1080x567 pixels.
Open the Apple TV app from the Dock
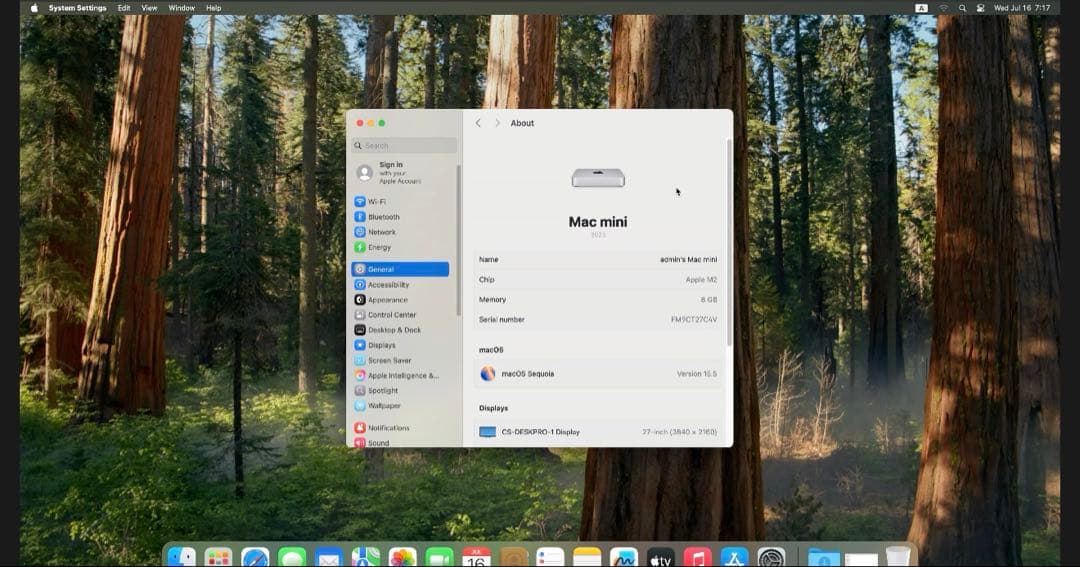pos(661,557)
